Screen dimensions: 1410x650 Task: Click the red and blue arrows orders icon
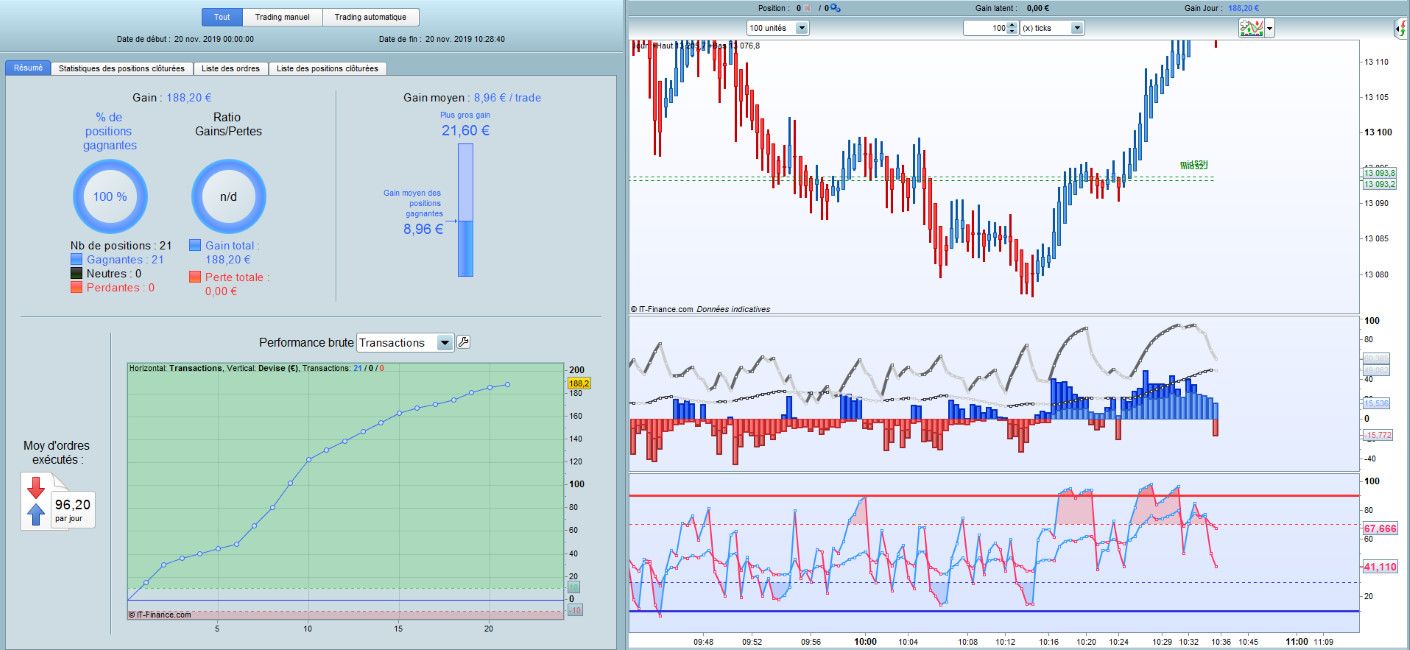click(x=36, y=501)
